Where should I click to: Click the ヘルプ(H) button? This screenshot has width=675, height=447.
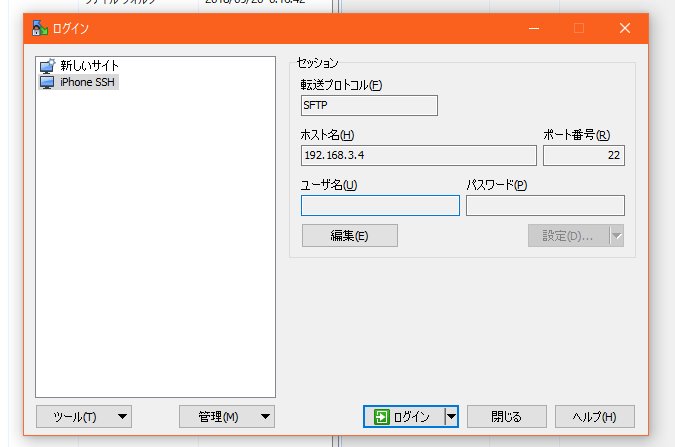(594, 416)
